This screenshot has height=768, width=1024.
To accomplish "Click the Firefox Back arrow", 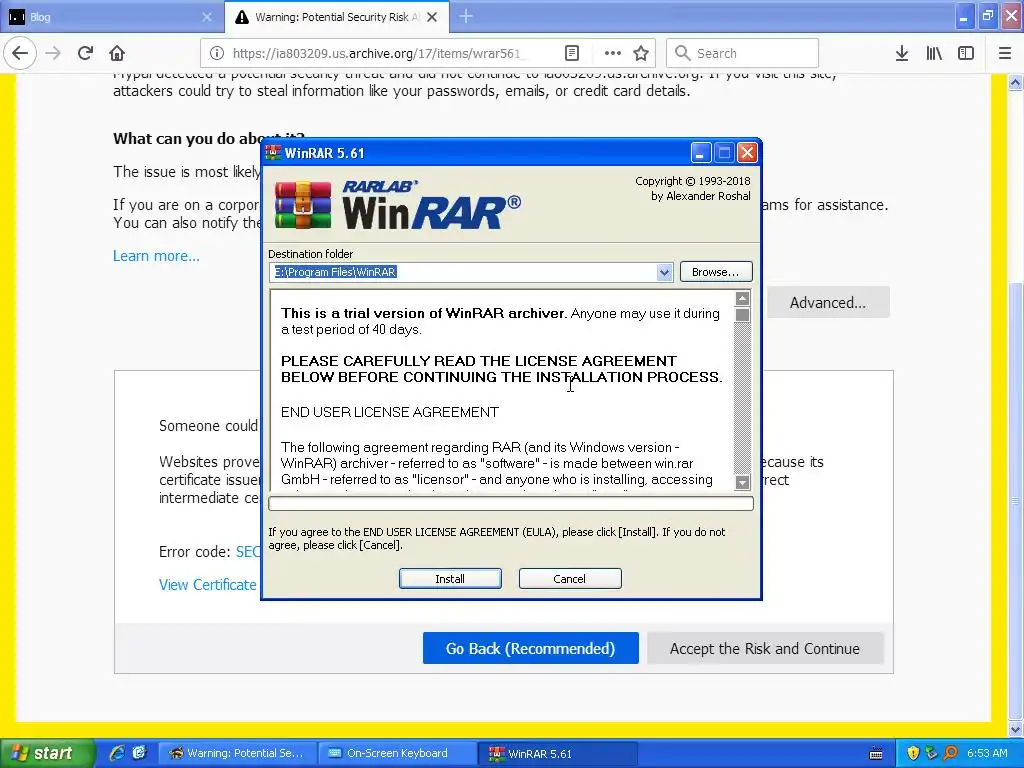I will 20,53.
